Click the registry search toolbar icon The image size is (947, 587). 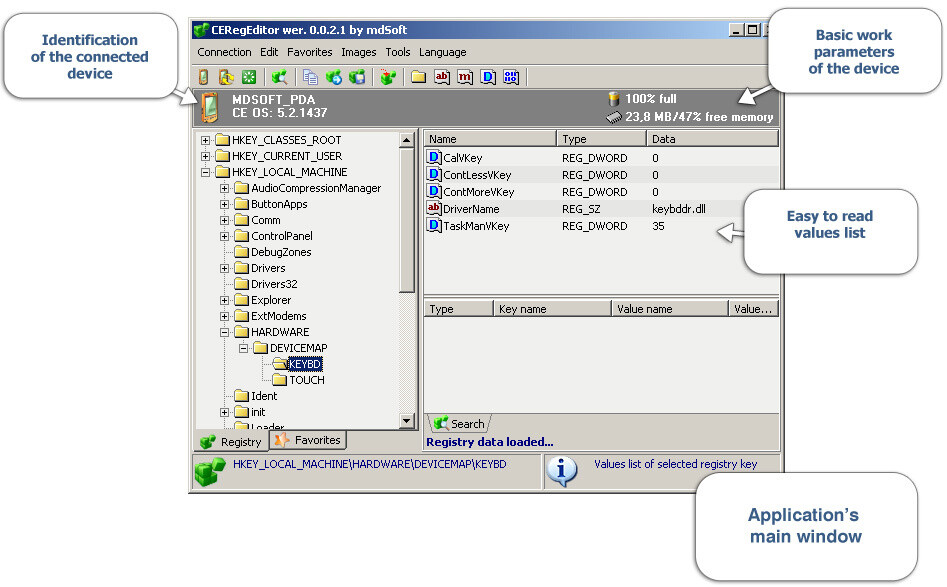[x=279, y=77]
